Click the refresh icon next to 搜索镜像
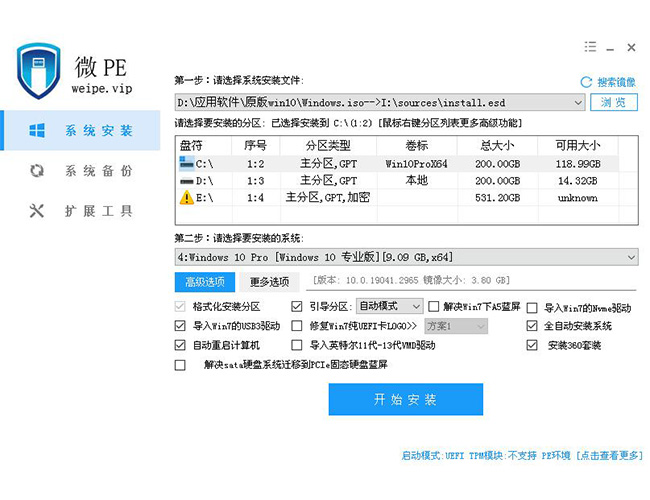 pyautogui.click(x=586, y=82)
